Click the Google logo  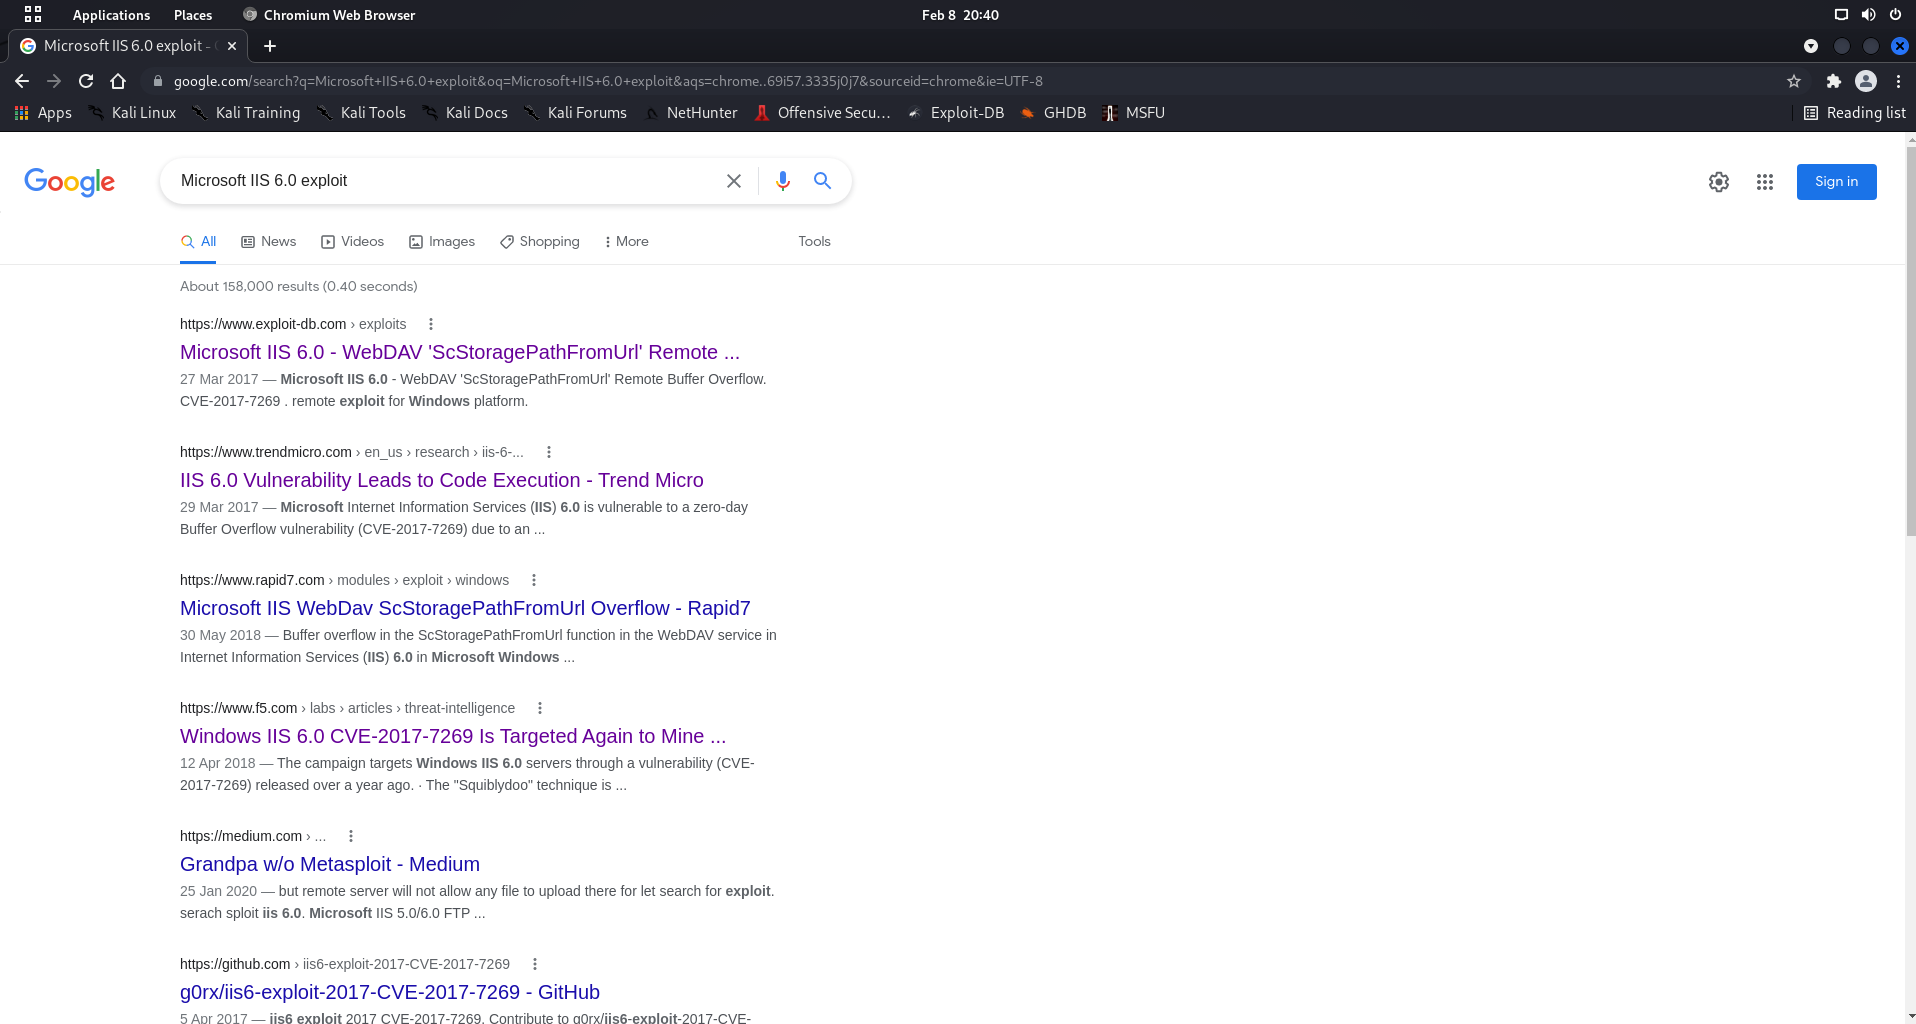tap(69, 182)
